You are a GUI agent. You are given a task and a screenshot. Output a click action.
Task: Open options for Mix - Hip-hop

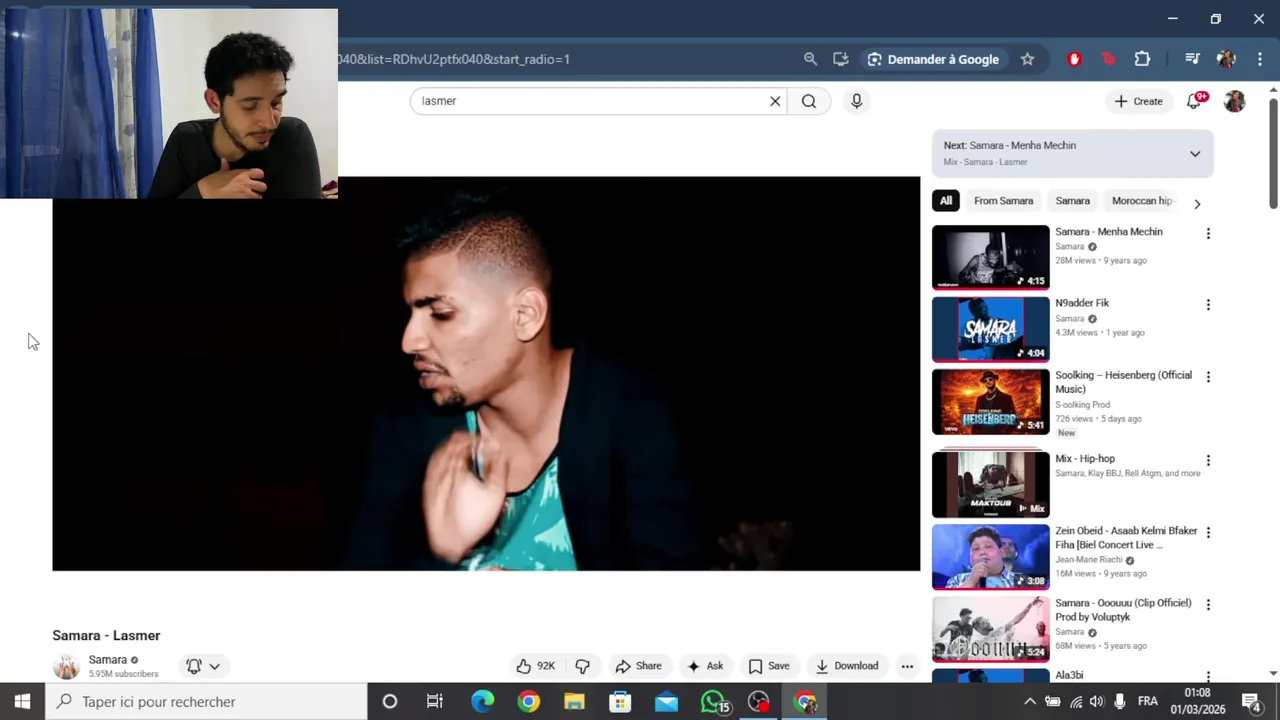coord(1208,461)
